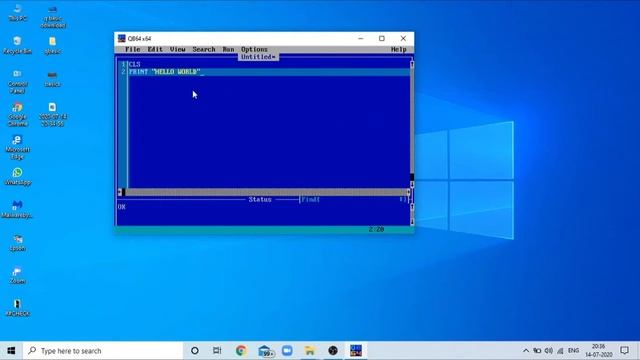Select the qbasic folder desktop icon
This screenshot has height=360, width=640.
(53, 45)
